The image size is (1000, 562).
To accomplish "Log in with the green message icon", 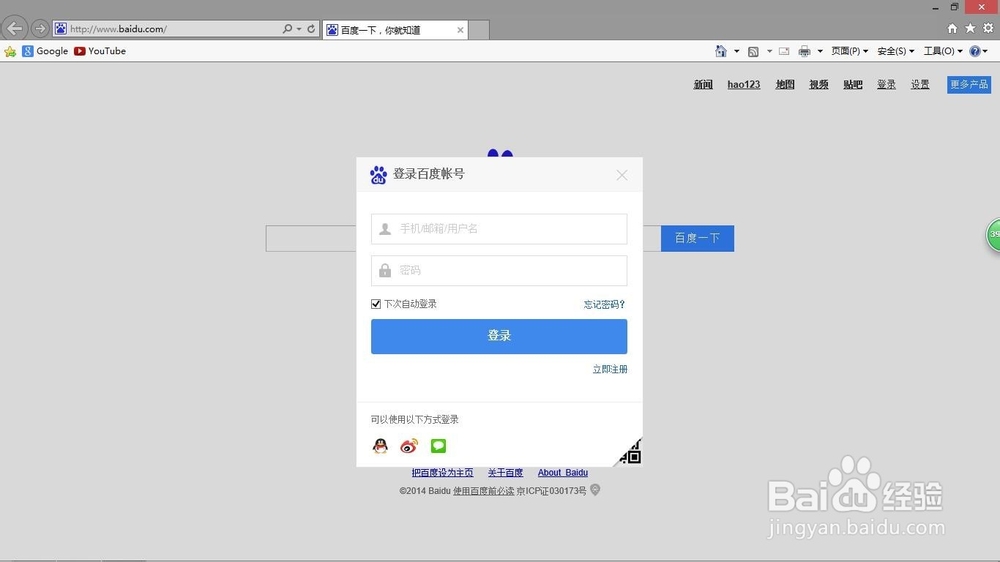I will (x=438, y=446).
